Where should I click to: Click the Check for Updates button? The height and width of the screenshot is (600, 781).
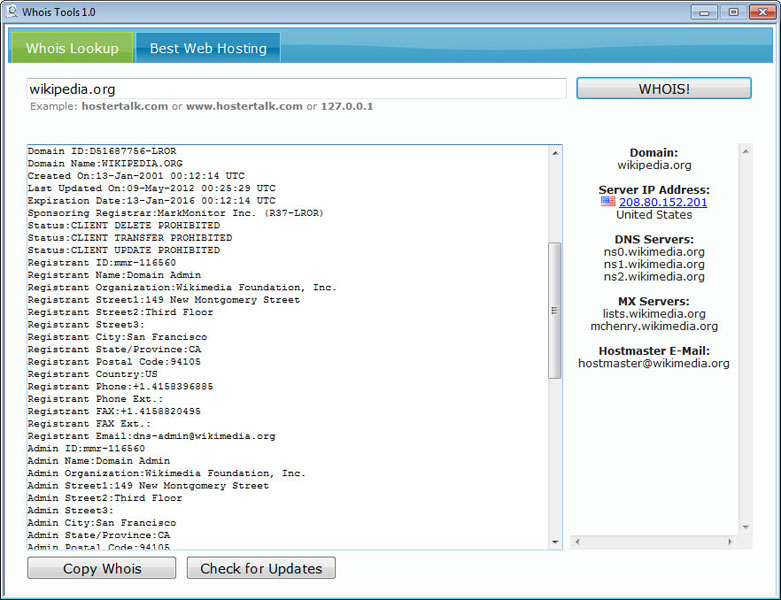coord(261,568)
